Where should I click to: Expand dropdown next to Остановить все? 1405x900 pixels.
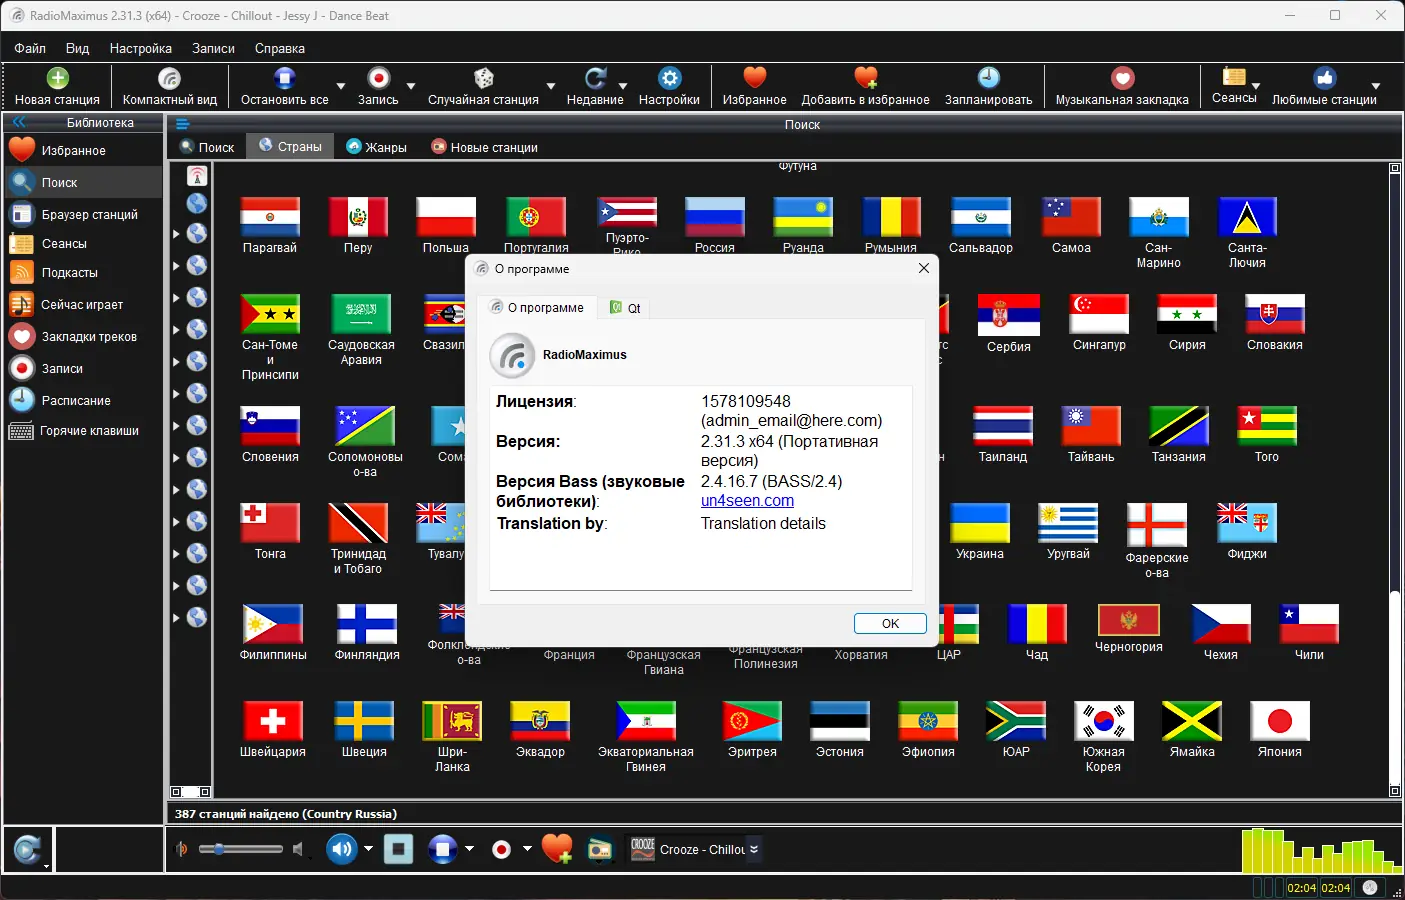click(341, 86)
